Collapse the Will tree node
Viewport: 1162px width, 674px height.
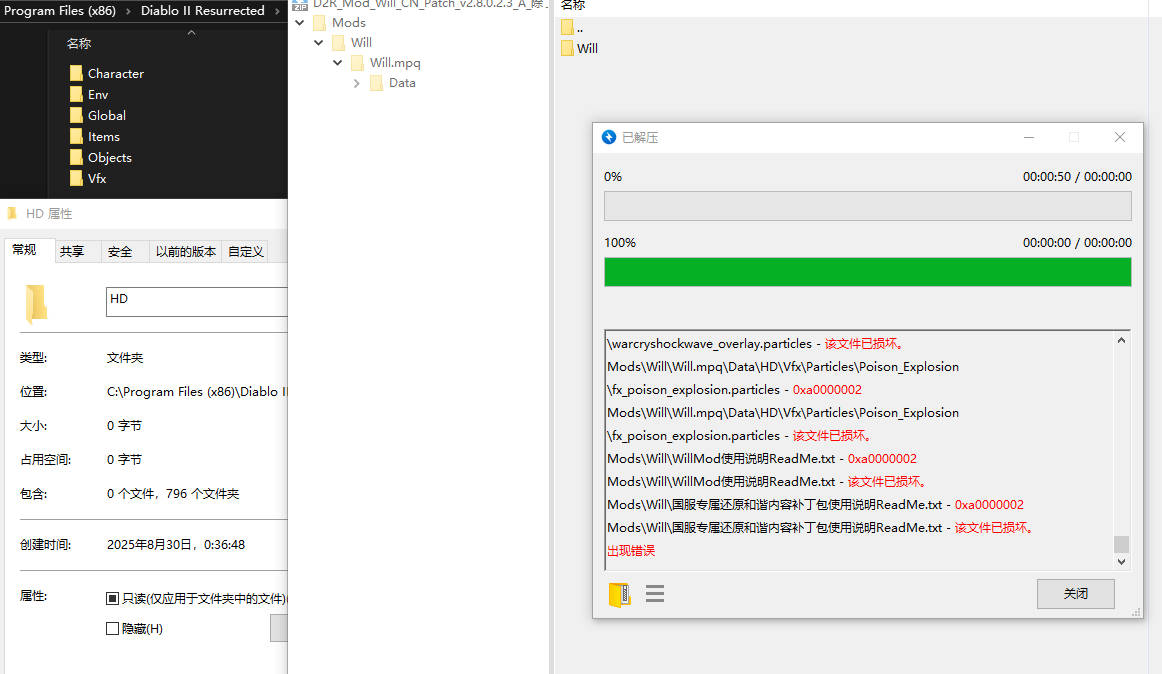[319, 43]
